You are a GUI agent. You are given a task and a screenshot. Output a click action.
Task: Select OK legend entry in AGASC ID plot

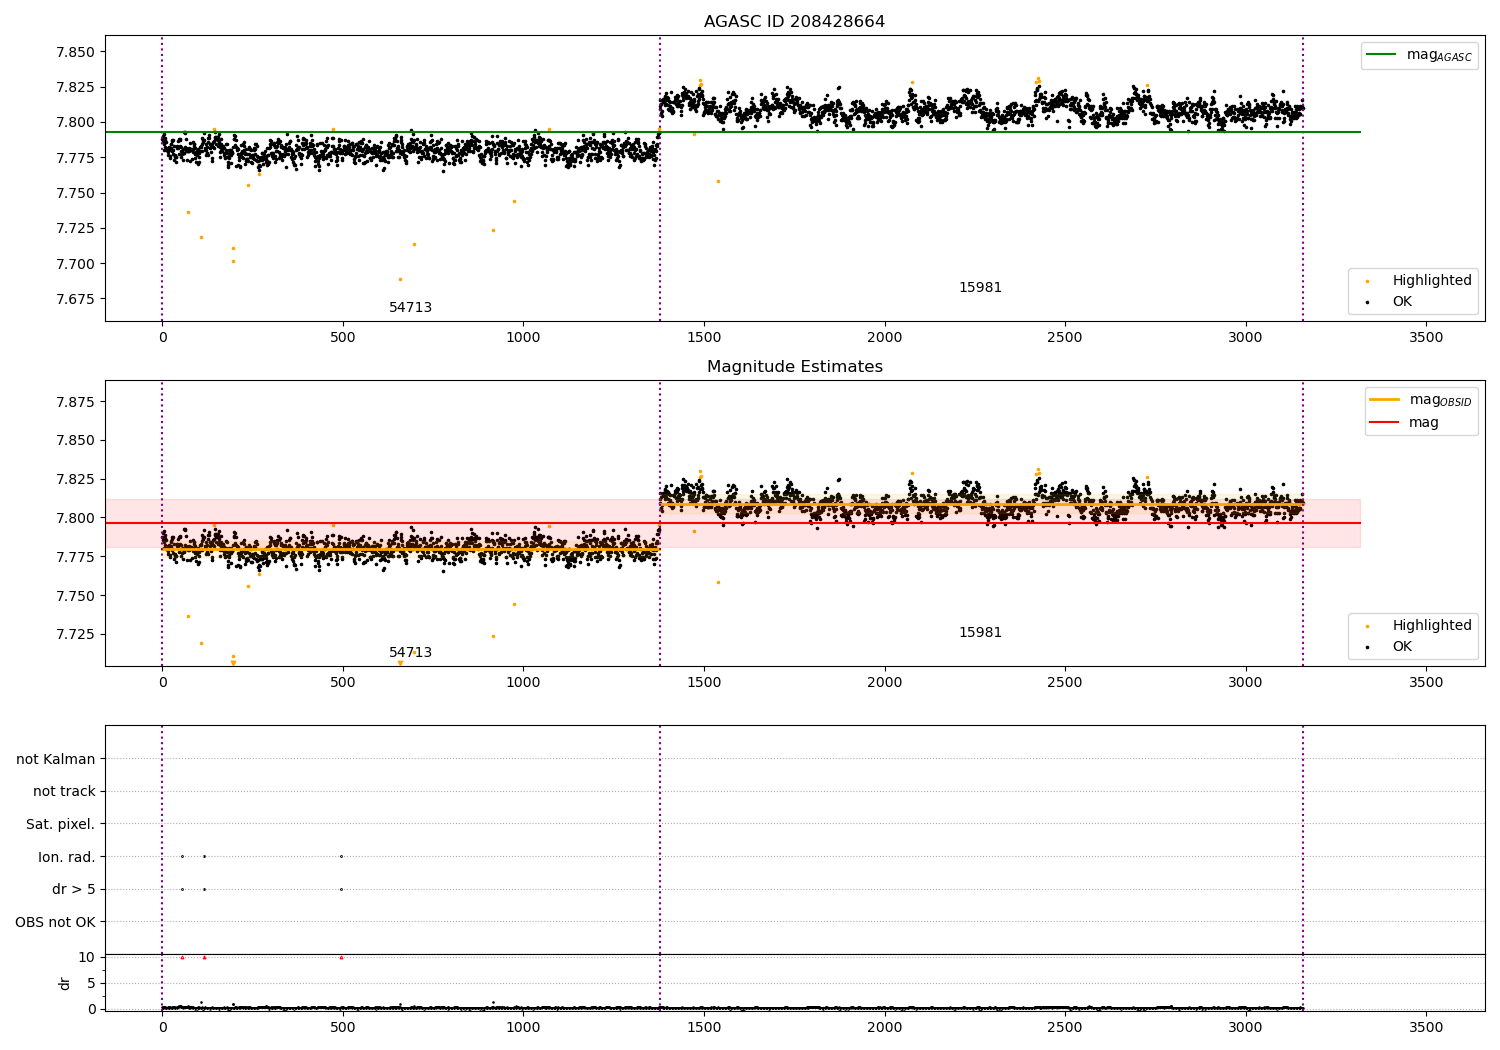point(1390,302)
